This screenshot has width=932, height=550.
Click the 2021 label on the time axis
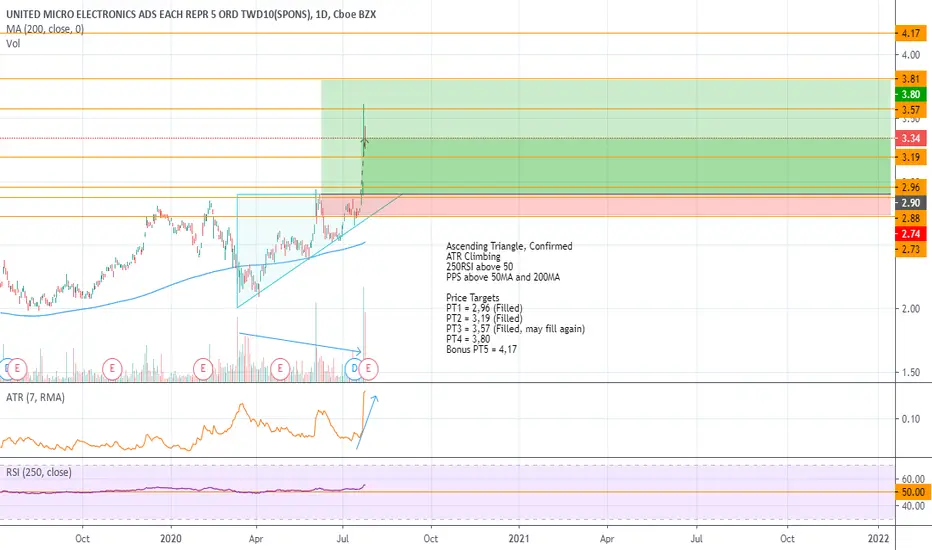pyautogui.click(x=519, y=539)
